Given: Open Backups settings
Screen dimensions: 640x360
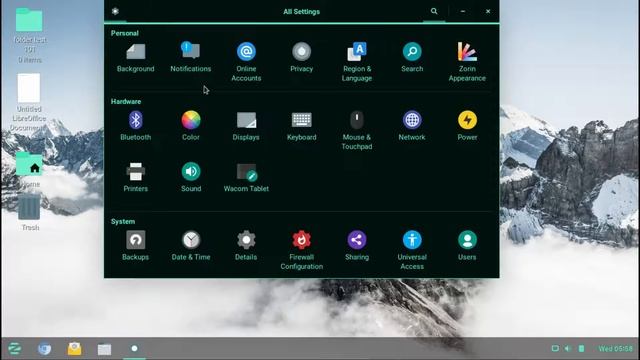Looking at the screenshot, I should (x=136, y=246).
